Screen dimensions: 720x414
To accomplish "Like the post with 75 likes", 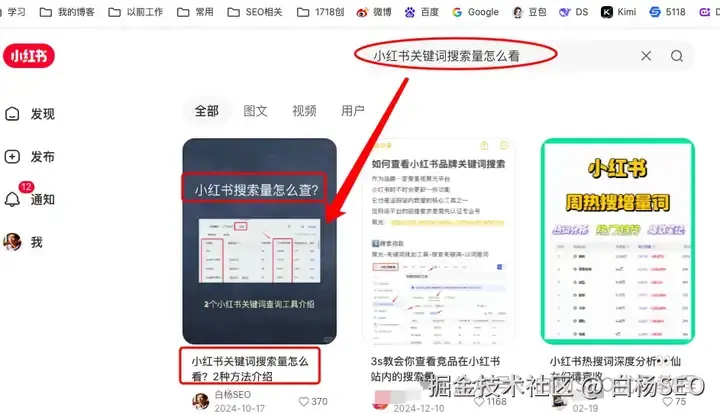I will 674,402.
